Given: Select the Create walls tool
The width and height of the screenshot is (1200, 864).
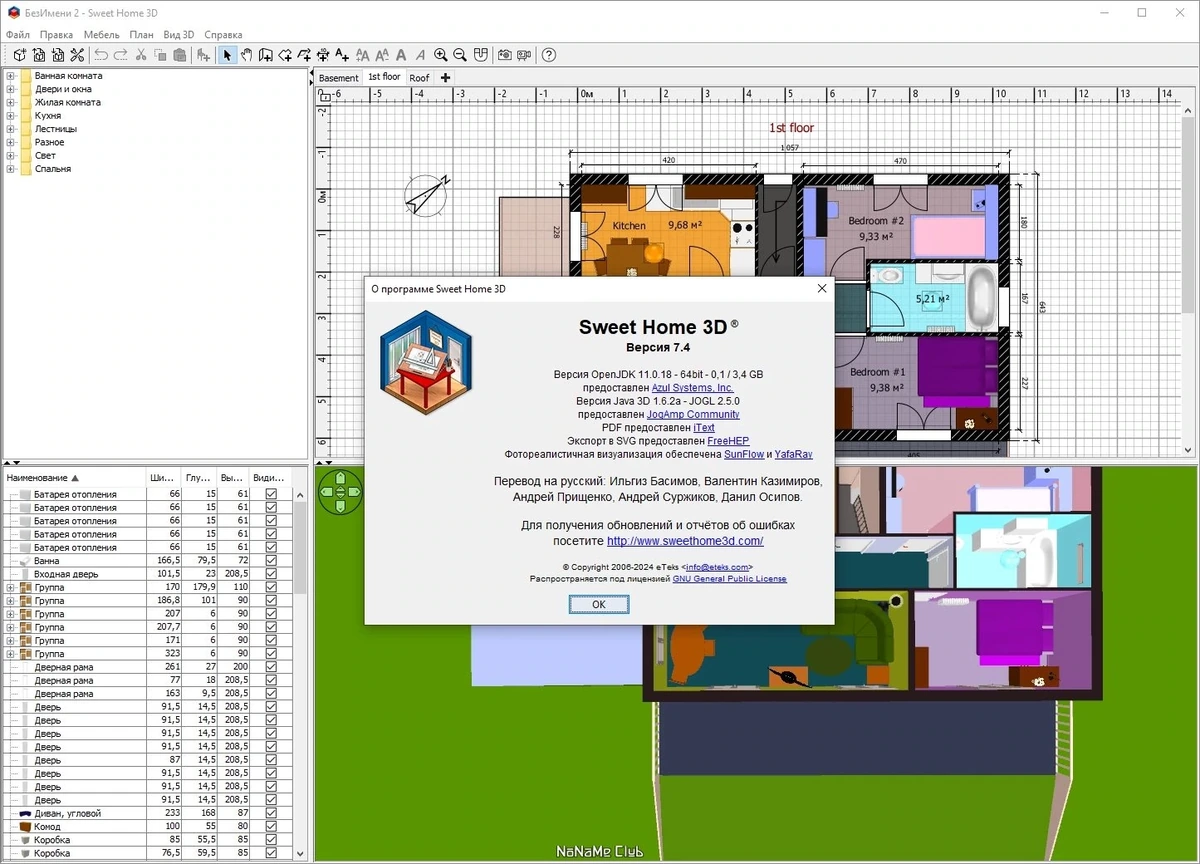Looking at the screenshot, I should click(x=265, y=55).
